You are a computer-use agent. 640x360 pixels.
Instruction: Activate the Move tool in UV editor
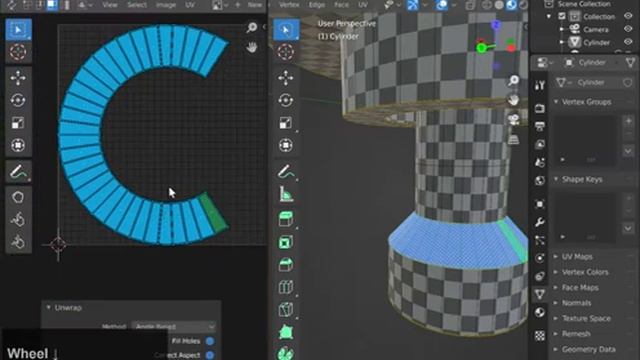18,78
